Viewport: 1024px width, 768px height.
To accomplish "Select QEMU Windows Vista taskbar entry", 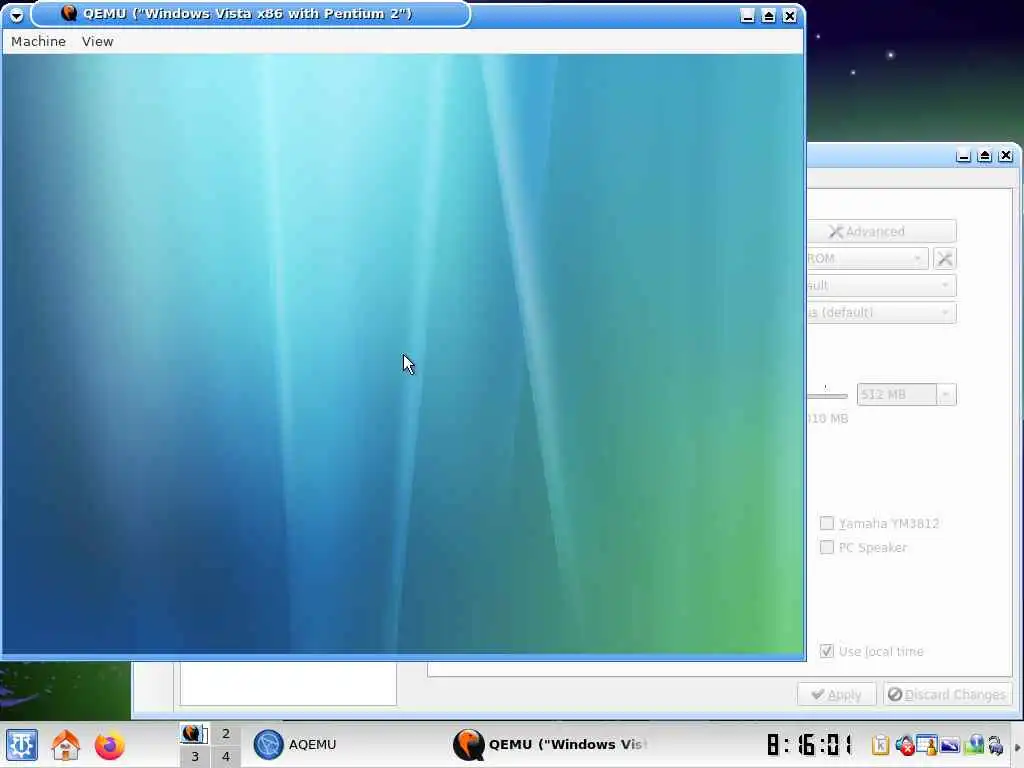I will tap(549, 744).
